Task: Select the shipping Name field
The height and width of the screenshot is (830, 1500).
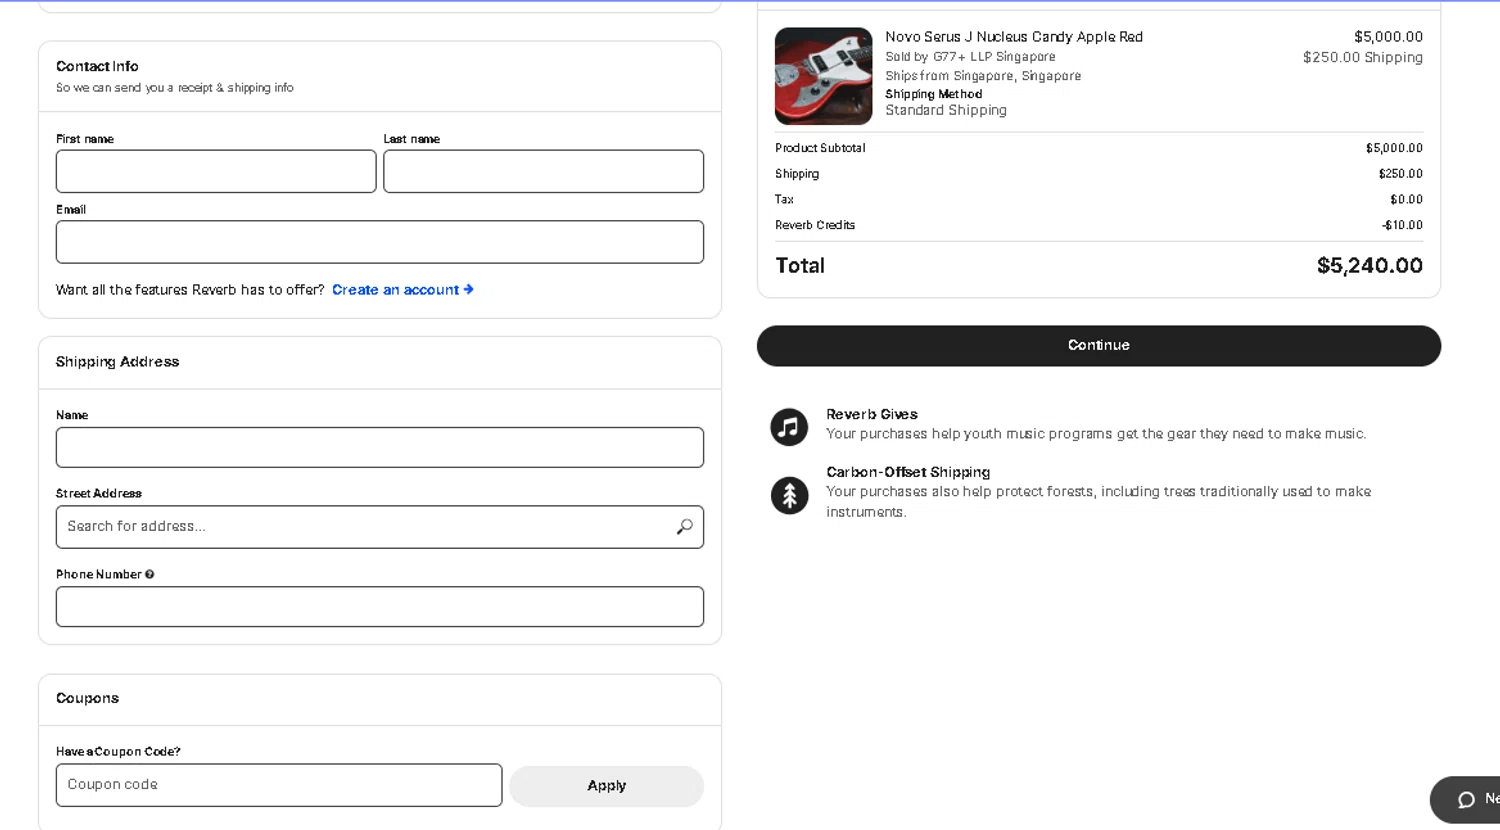Action: 380,447
